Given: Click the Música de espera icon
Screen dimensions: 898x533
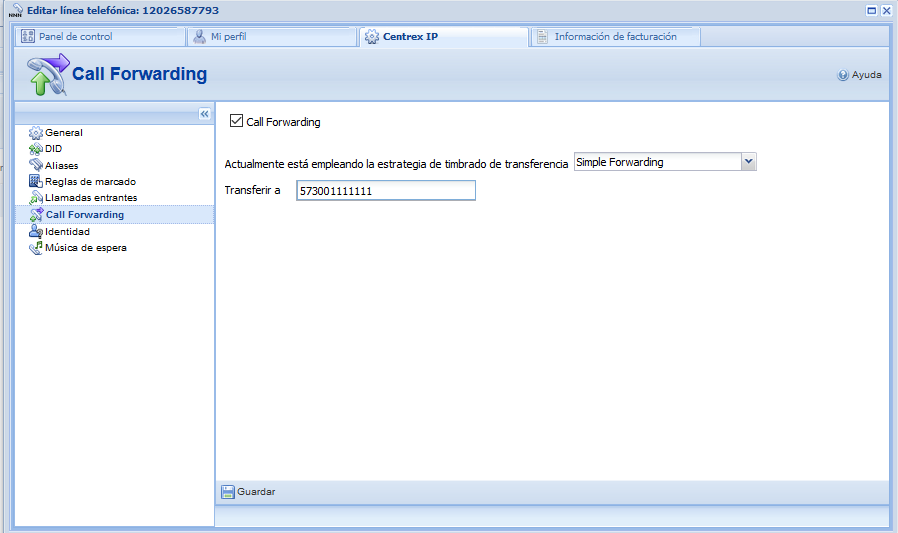Looking at the screenshot, I should [x=36, y=248].
